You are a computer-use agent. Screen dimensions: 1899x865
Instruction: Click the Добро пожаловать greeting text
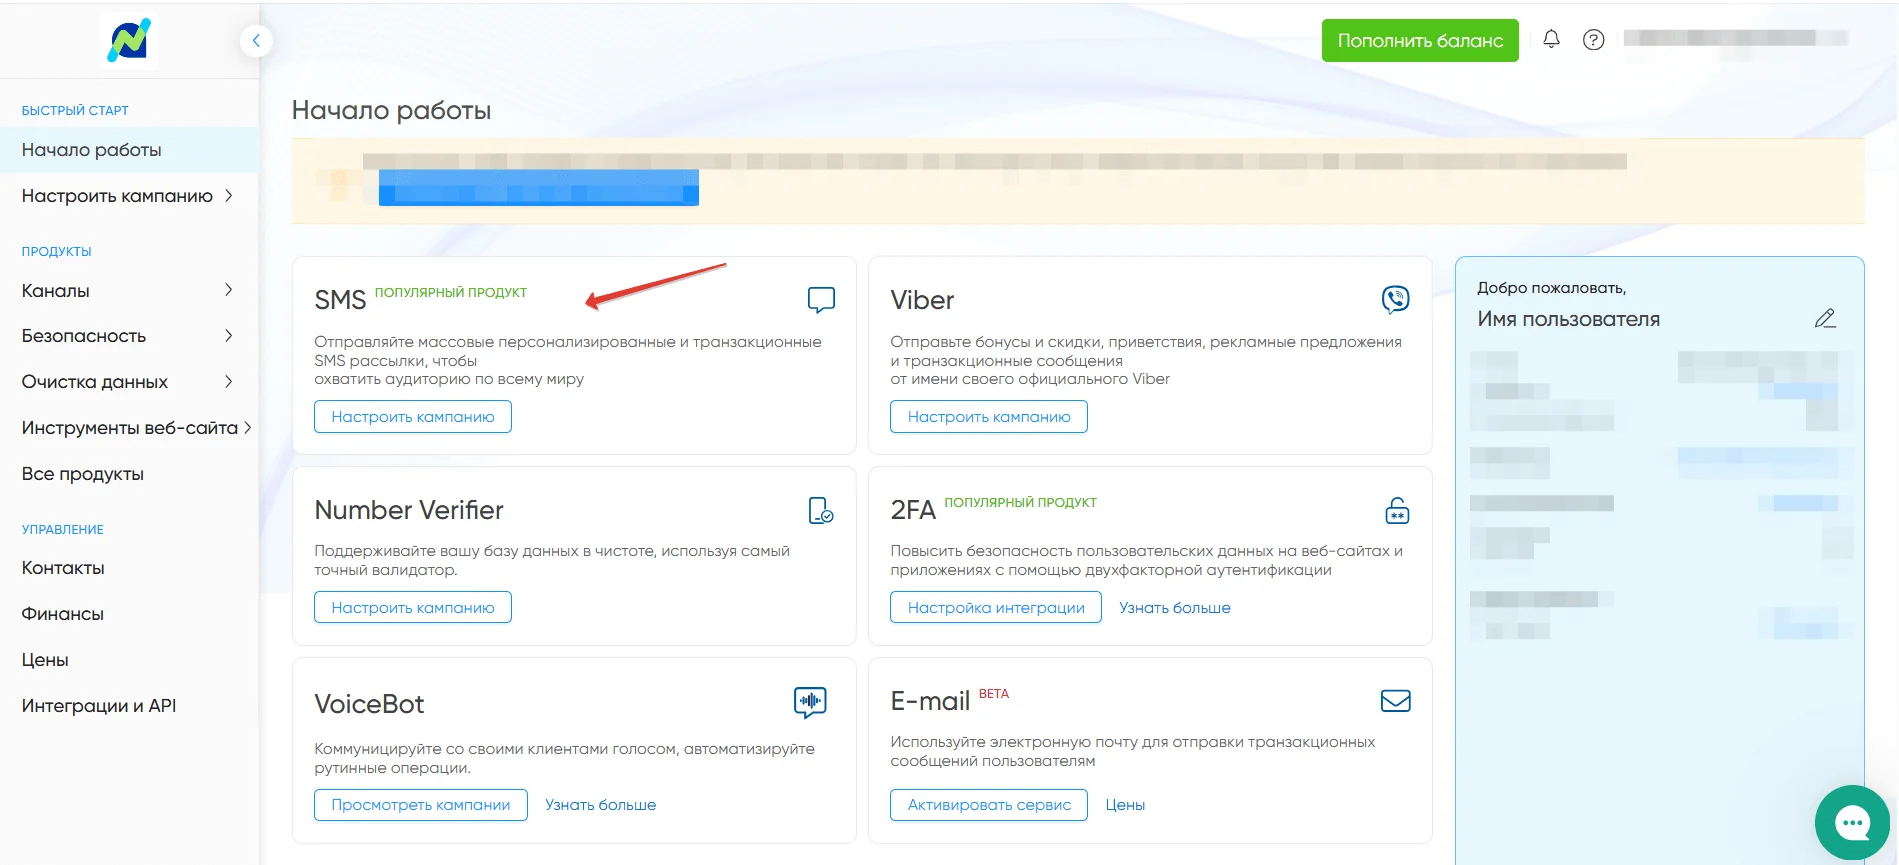[1551, 288]
